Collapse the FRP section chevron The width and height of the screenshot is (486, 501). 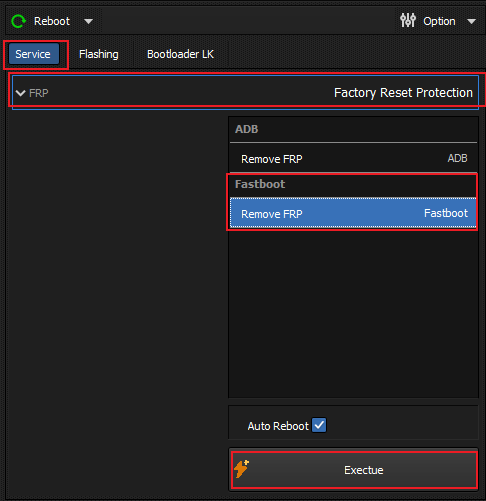[x=21, y=93]
